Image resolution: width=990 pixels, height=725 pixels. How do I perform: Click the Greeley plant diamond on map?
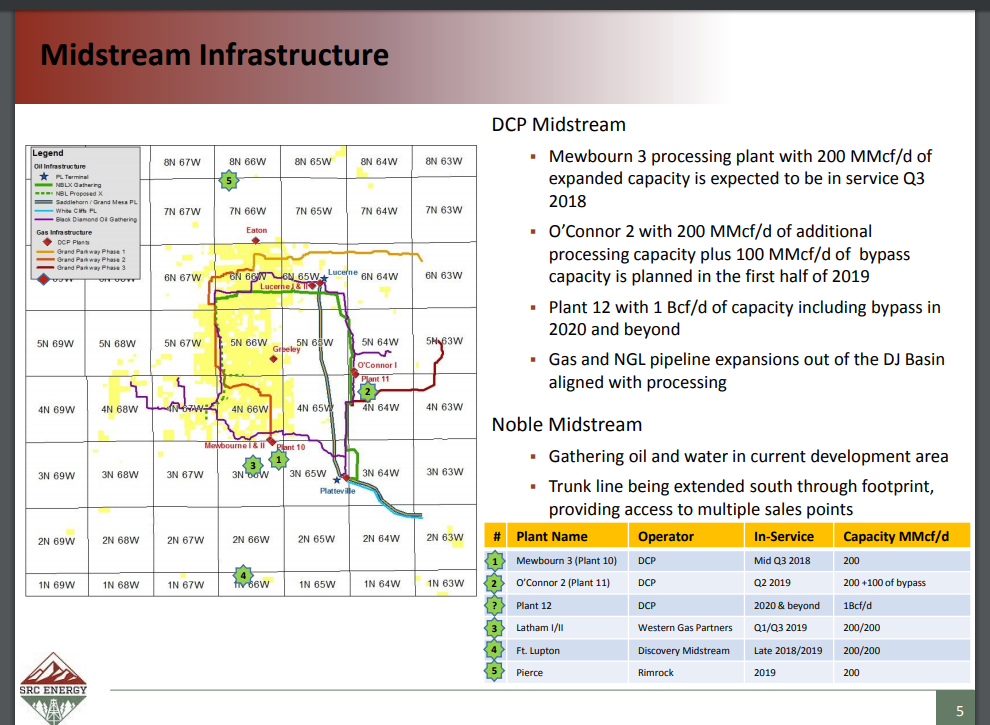[273, 359]
